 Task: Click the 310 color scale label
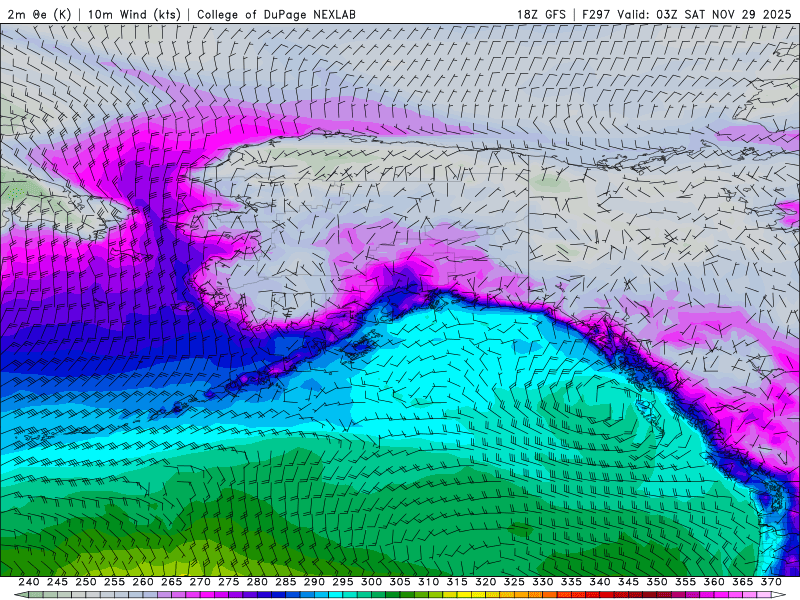pyautogui.click(x=429, y=582)
